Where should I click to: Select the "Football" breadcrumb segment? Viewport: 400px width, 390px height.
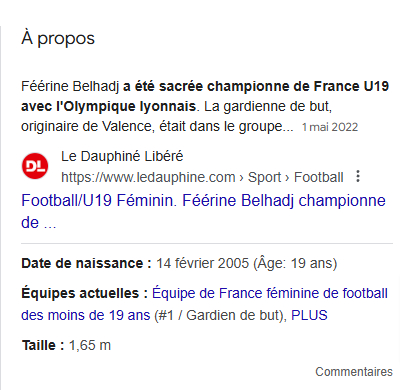[x=319, y=177]
